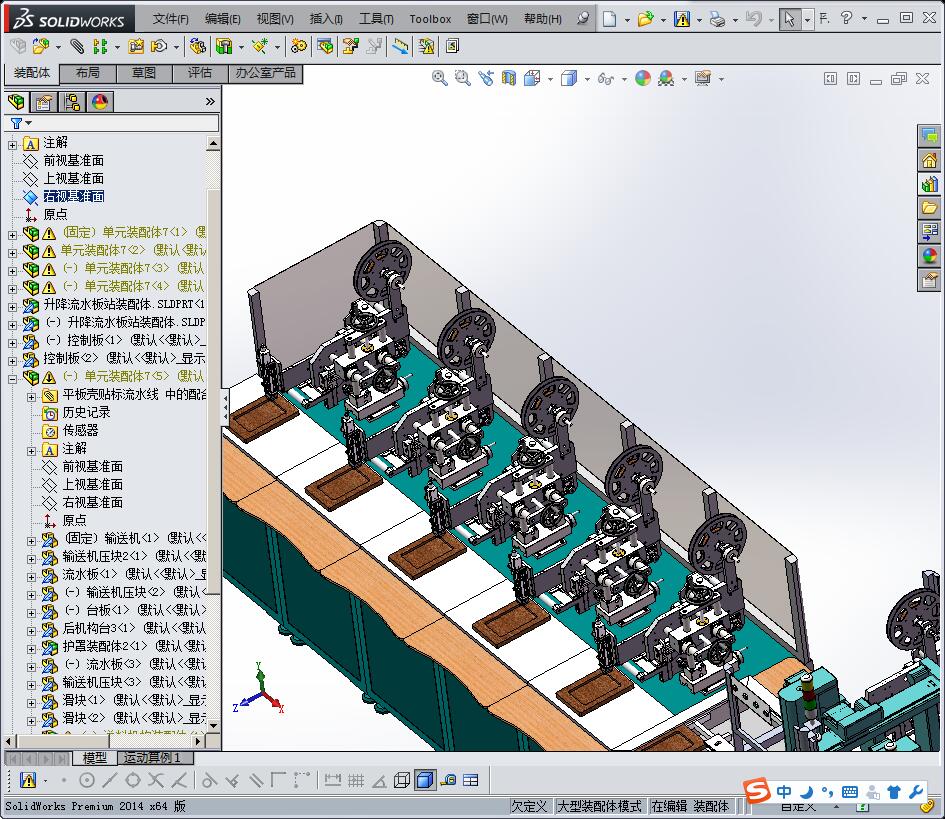Click the Insert Components assembly toolbar icon
The width and height of the screenshot is (945, 819).
42,46
